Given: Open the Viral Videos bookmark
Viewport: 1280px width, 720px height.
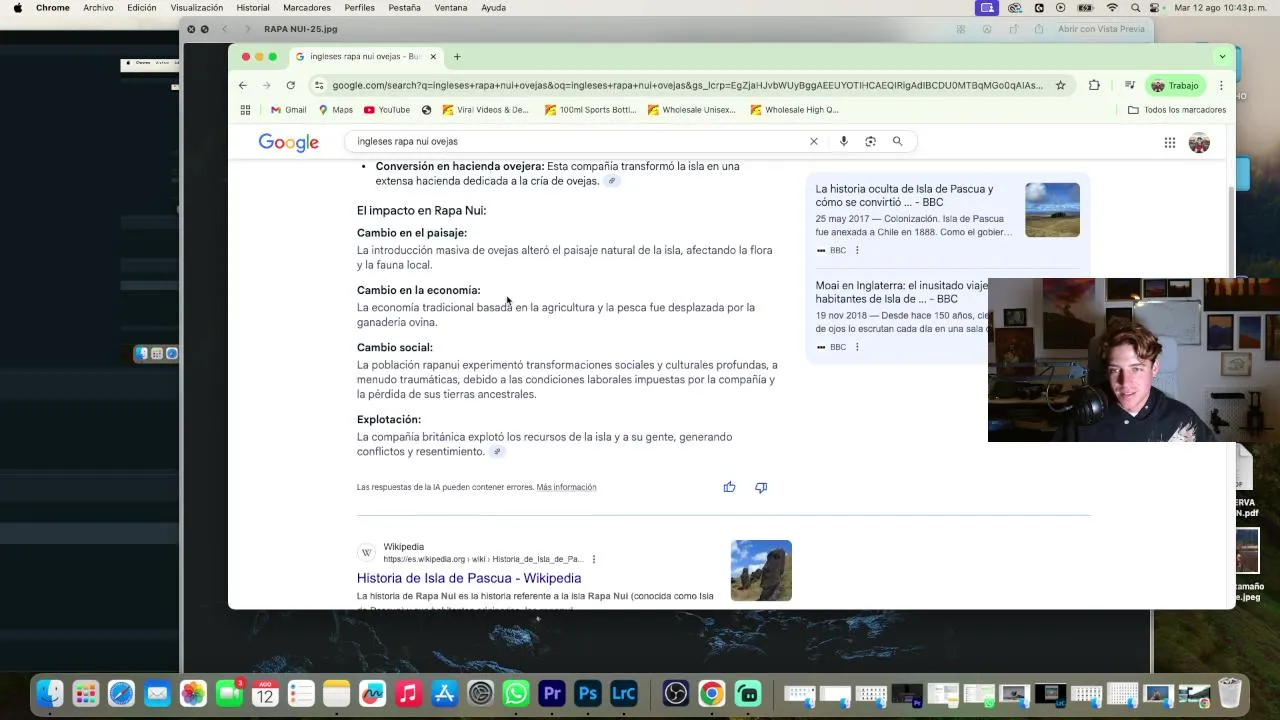Looking at the screenshot, I should (485, 110).
